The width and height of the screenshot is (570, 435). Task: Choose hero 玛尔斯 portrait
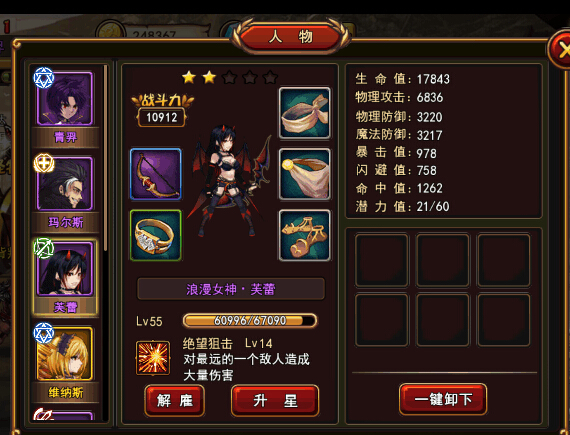point(65,184)
